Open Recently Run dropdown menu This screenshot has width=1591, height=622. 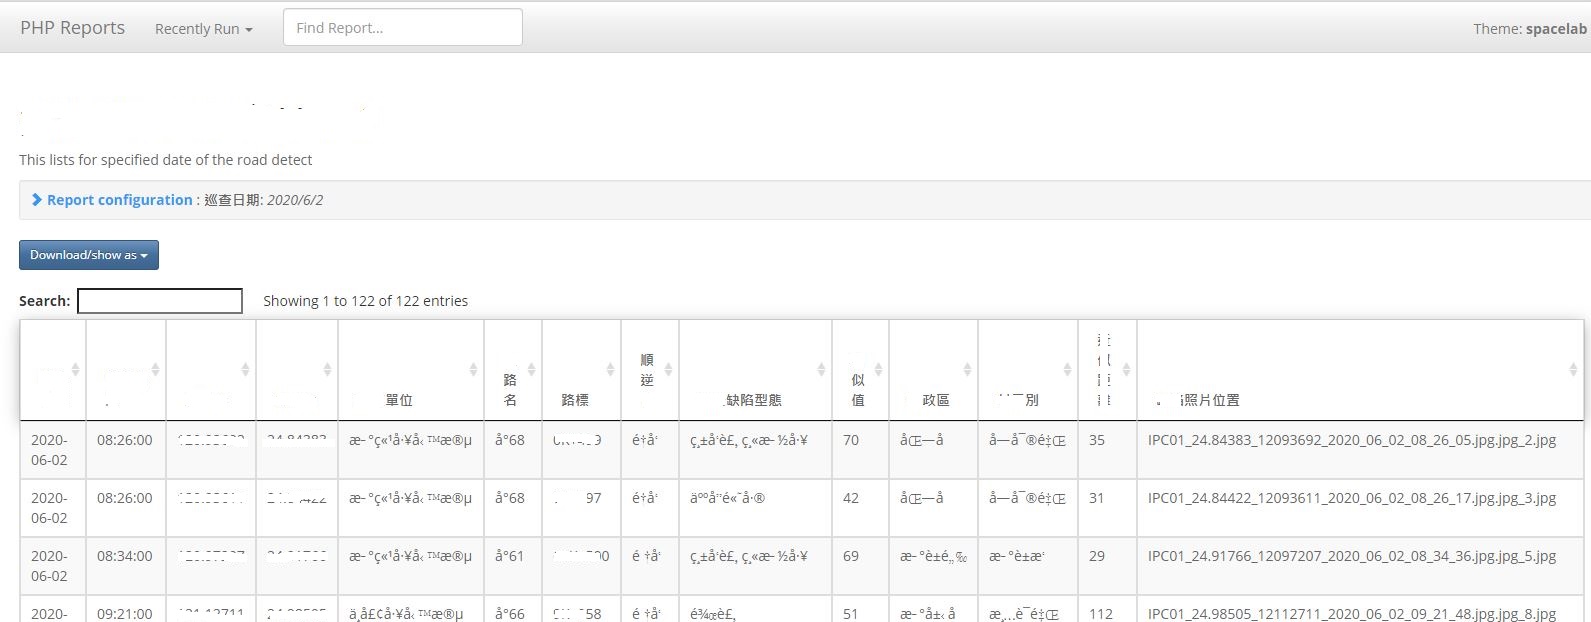203,29
